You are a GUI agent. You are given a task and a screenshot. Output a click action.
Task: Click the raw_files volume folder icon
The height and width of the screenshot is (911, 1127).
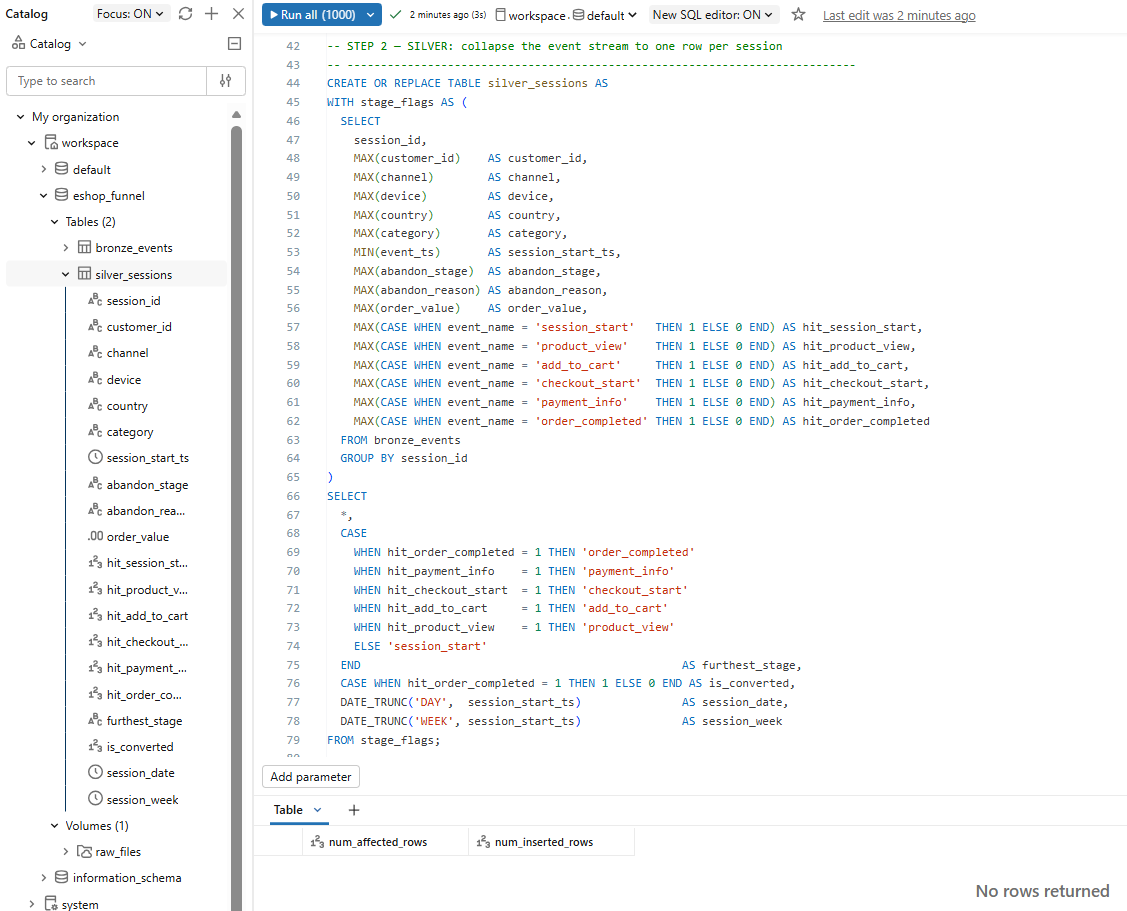pyautogui.click(x=85, y=851)
